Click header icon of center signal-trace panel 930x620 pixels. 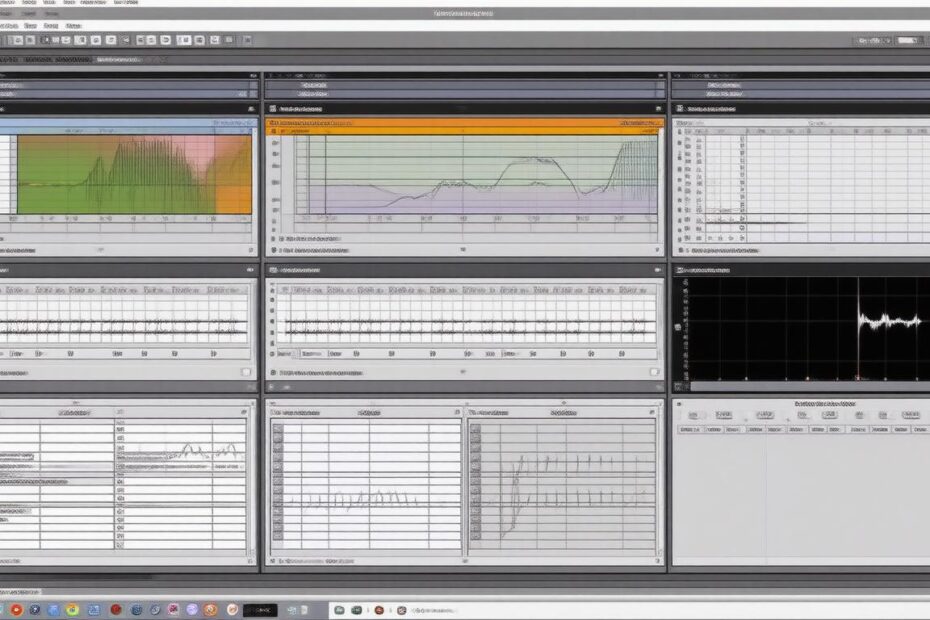(x=273, y=270)
